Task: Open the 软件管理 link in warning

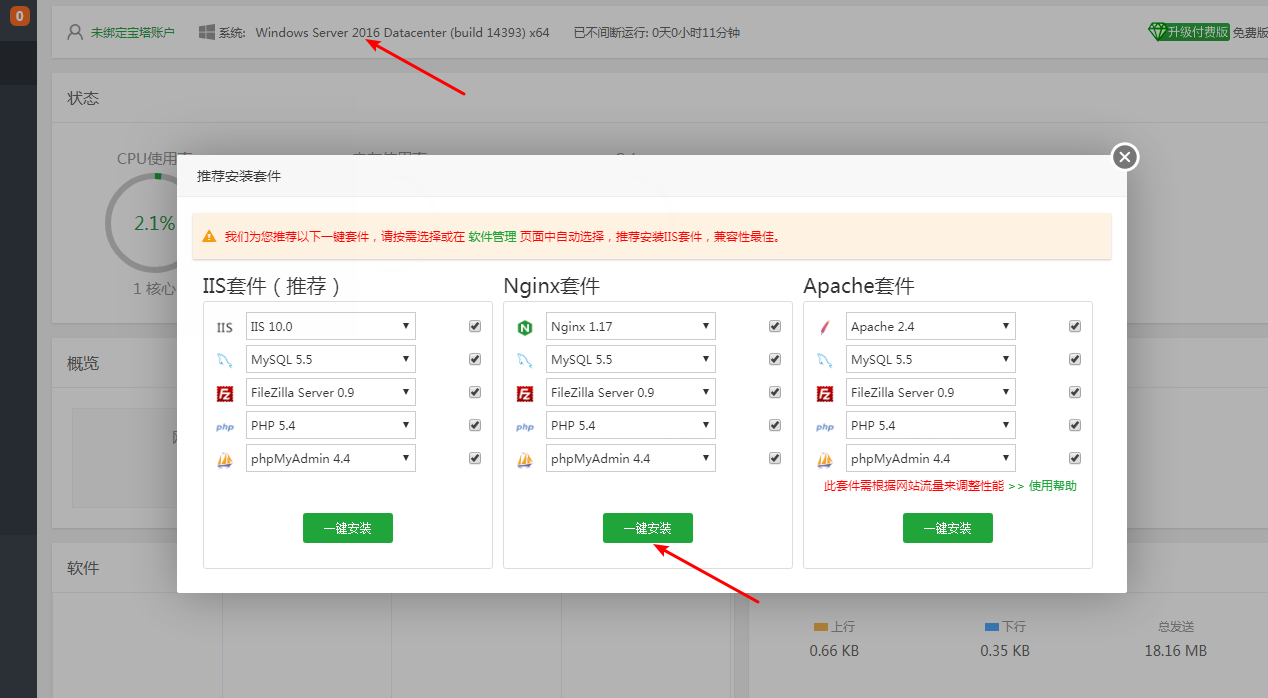Action: point(492,237)
